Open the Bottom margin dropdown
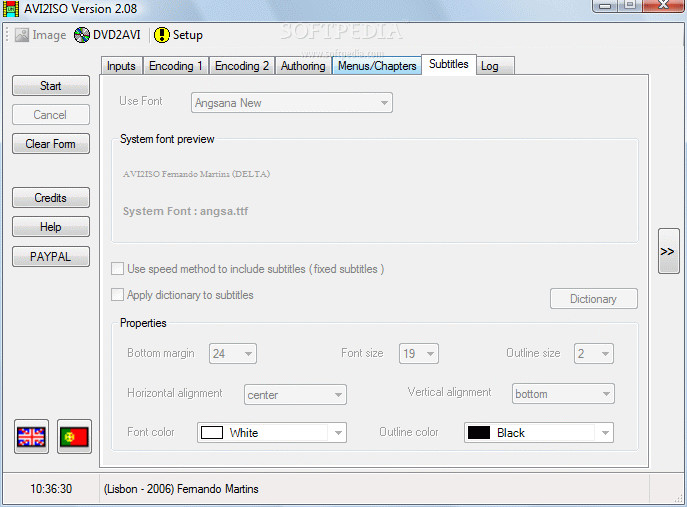Viewport: 687px width, 507px height. pyautogui.click(x=233, y=354)
